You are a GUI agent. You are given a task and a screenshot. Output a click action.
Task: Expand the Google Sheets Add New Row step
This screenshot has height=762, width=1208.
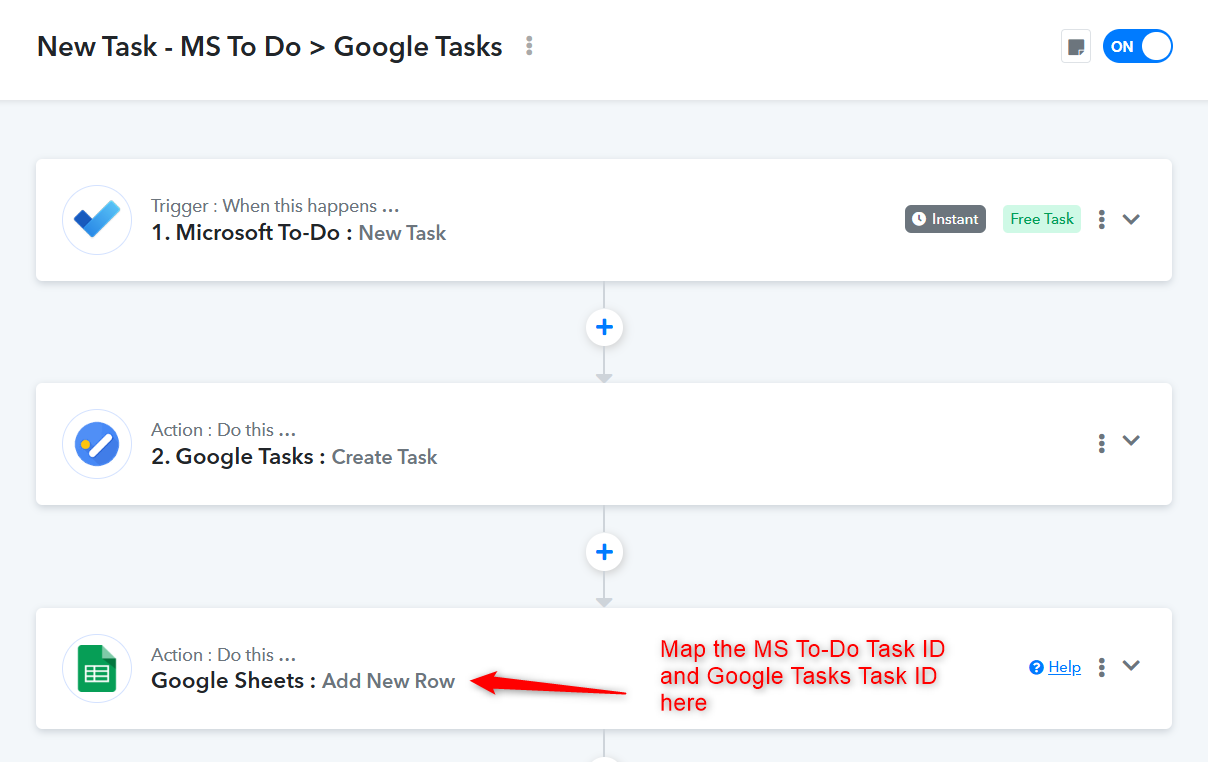coord(1131,666)
